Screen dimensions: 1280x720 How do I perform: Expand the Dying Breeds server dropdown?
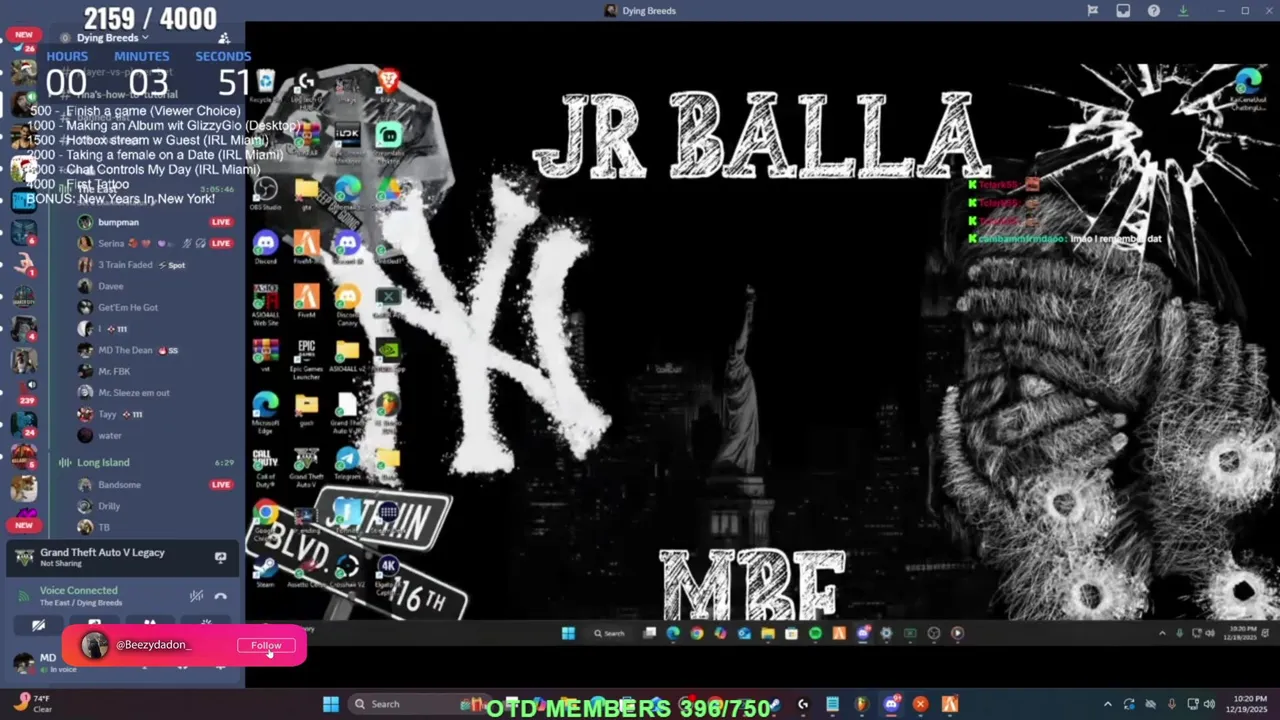[x=111, y=38]
